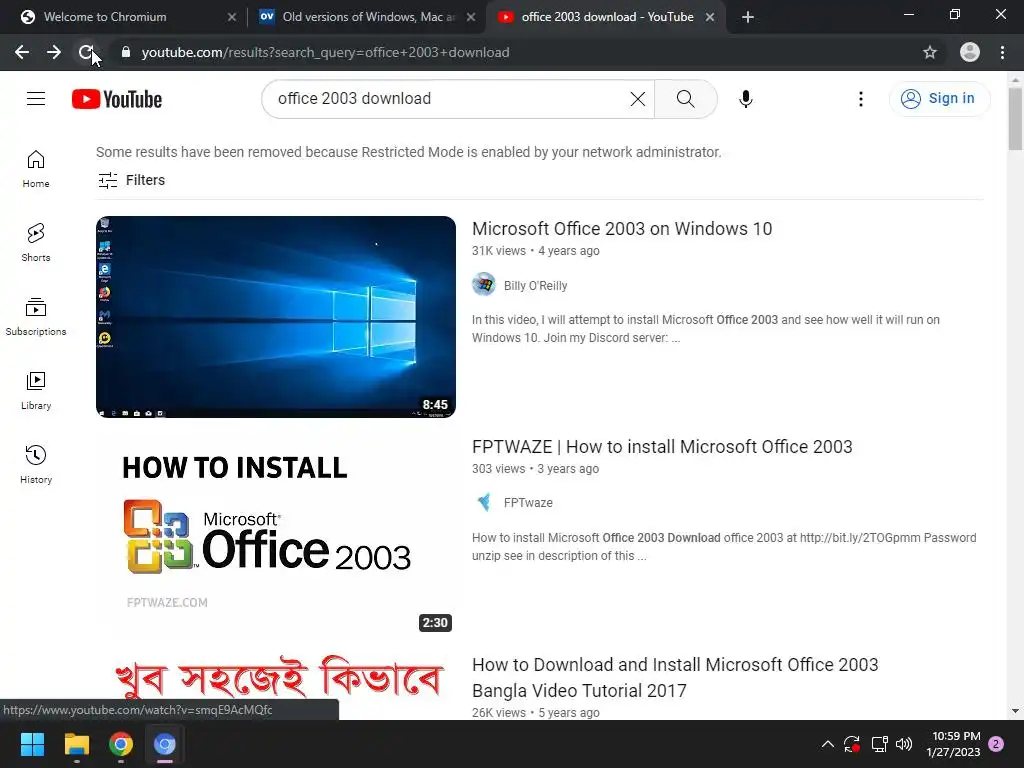Click the 303 views 3 years ago text
Viewport: 1024px width, 768px height.
[x=536, y=469]
